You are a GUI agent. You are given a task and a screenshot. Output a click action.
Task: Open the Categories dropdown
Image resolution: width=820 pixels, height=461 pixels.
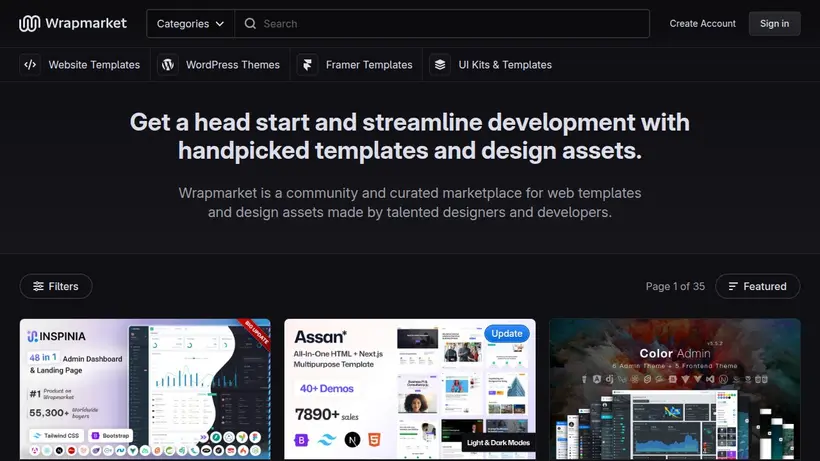(190, 24)
